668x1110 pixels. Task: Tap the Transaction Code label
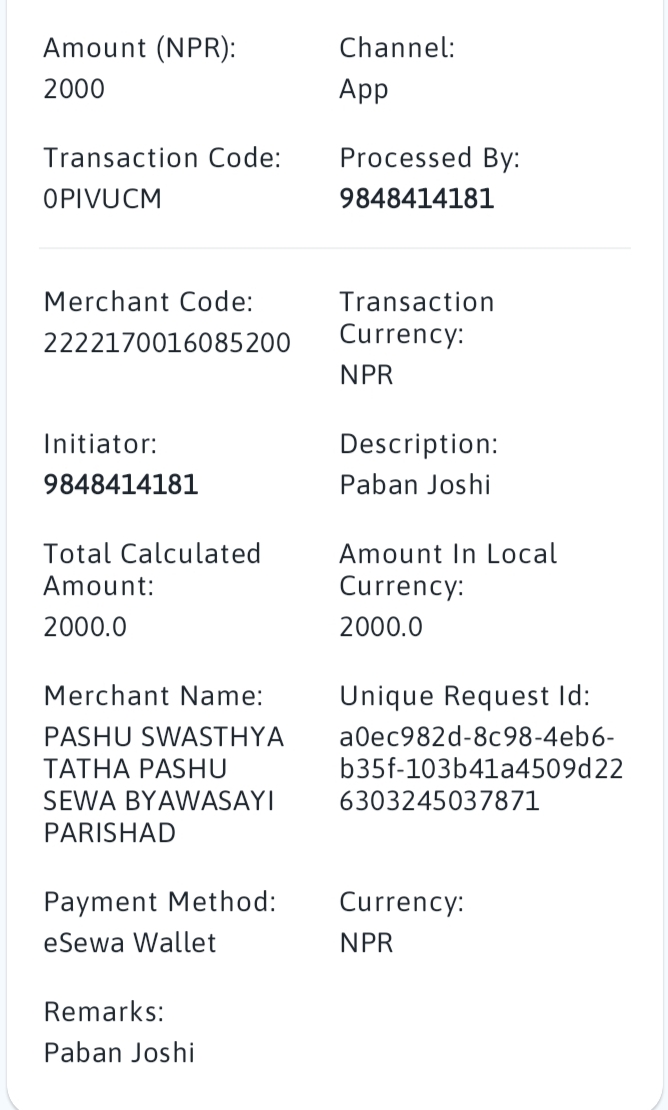162,158
